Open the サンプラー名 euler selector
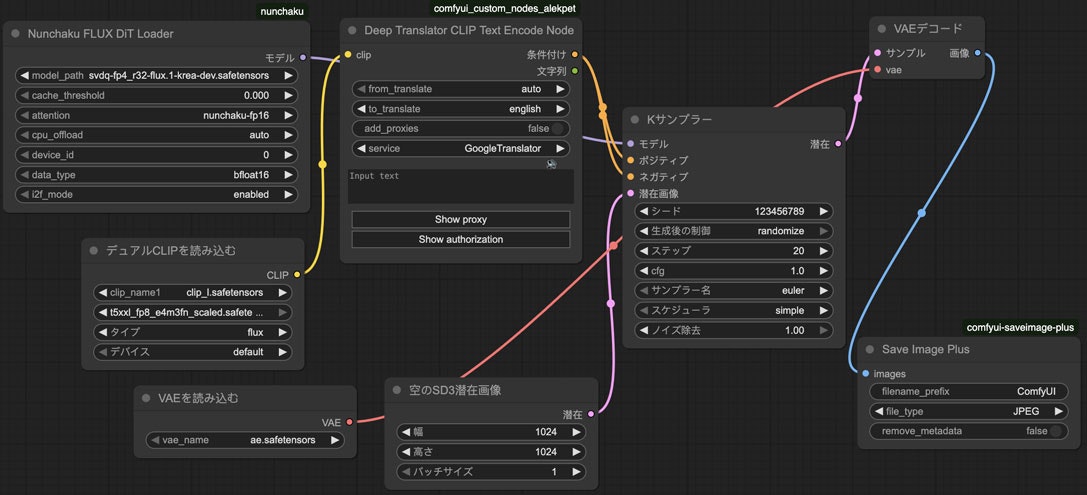This screenshot has height=495, width=1087. 734,290
